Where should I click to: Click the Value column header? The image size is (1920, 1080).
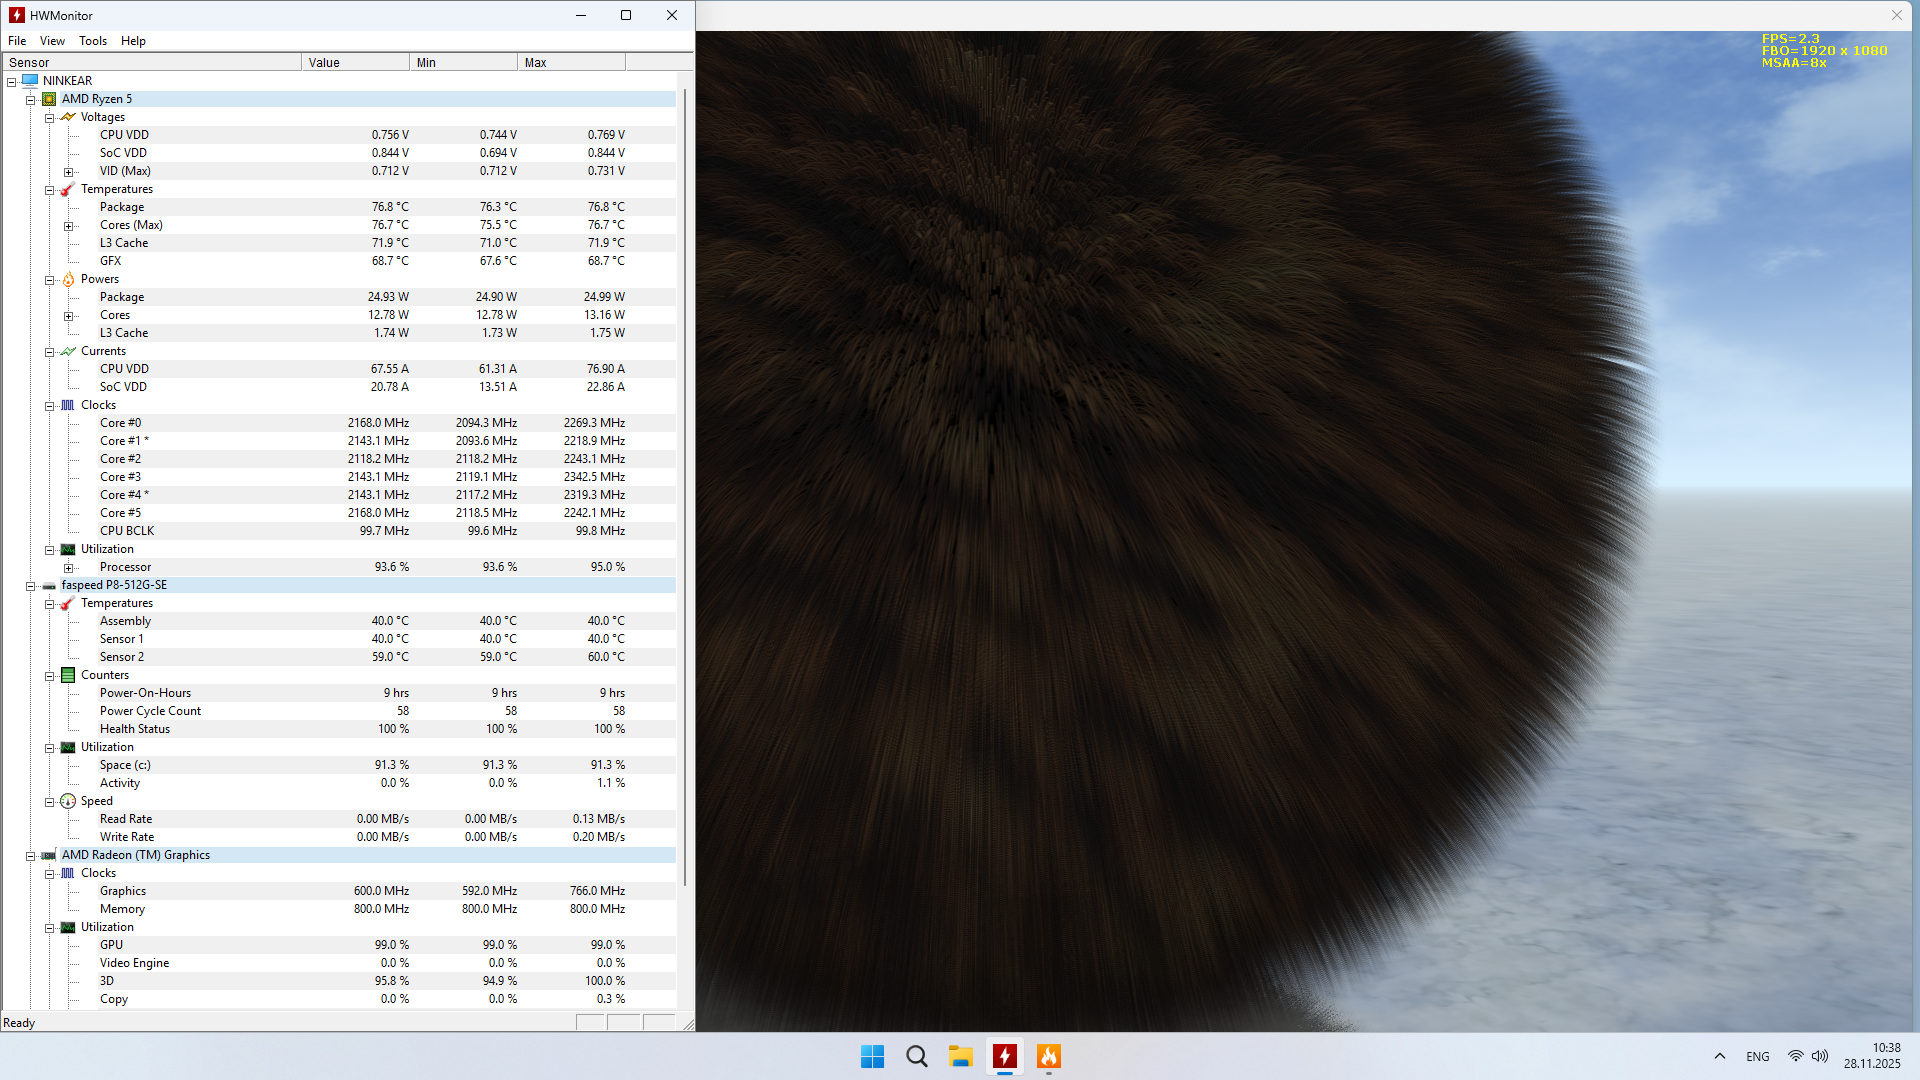coord(355,62)
